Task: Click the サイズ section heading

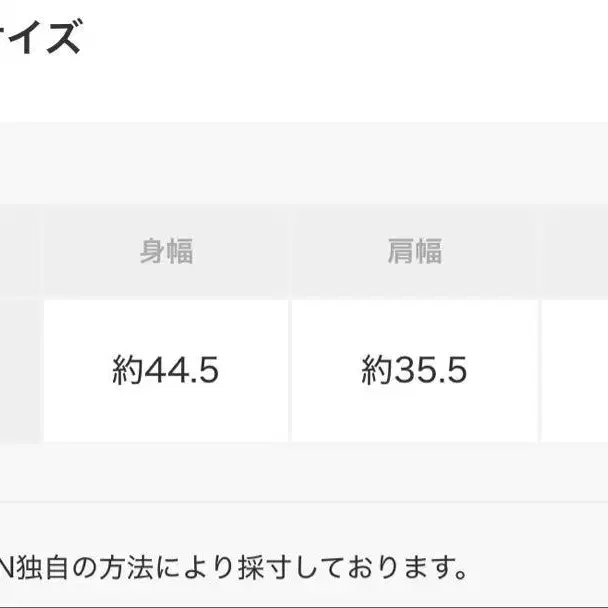Action: [39, 37]
